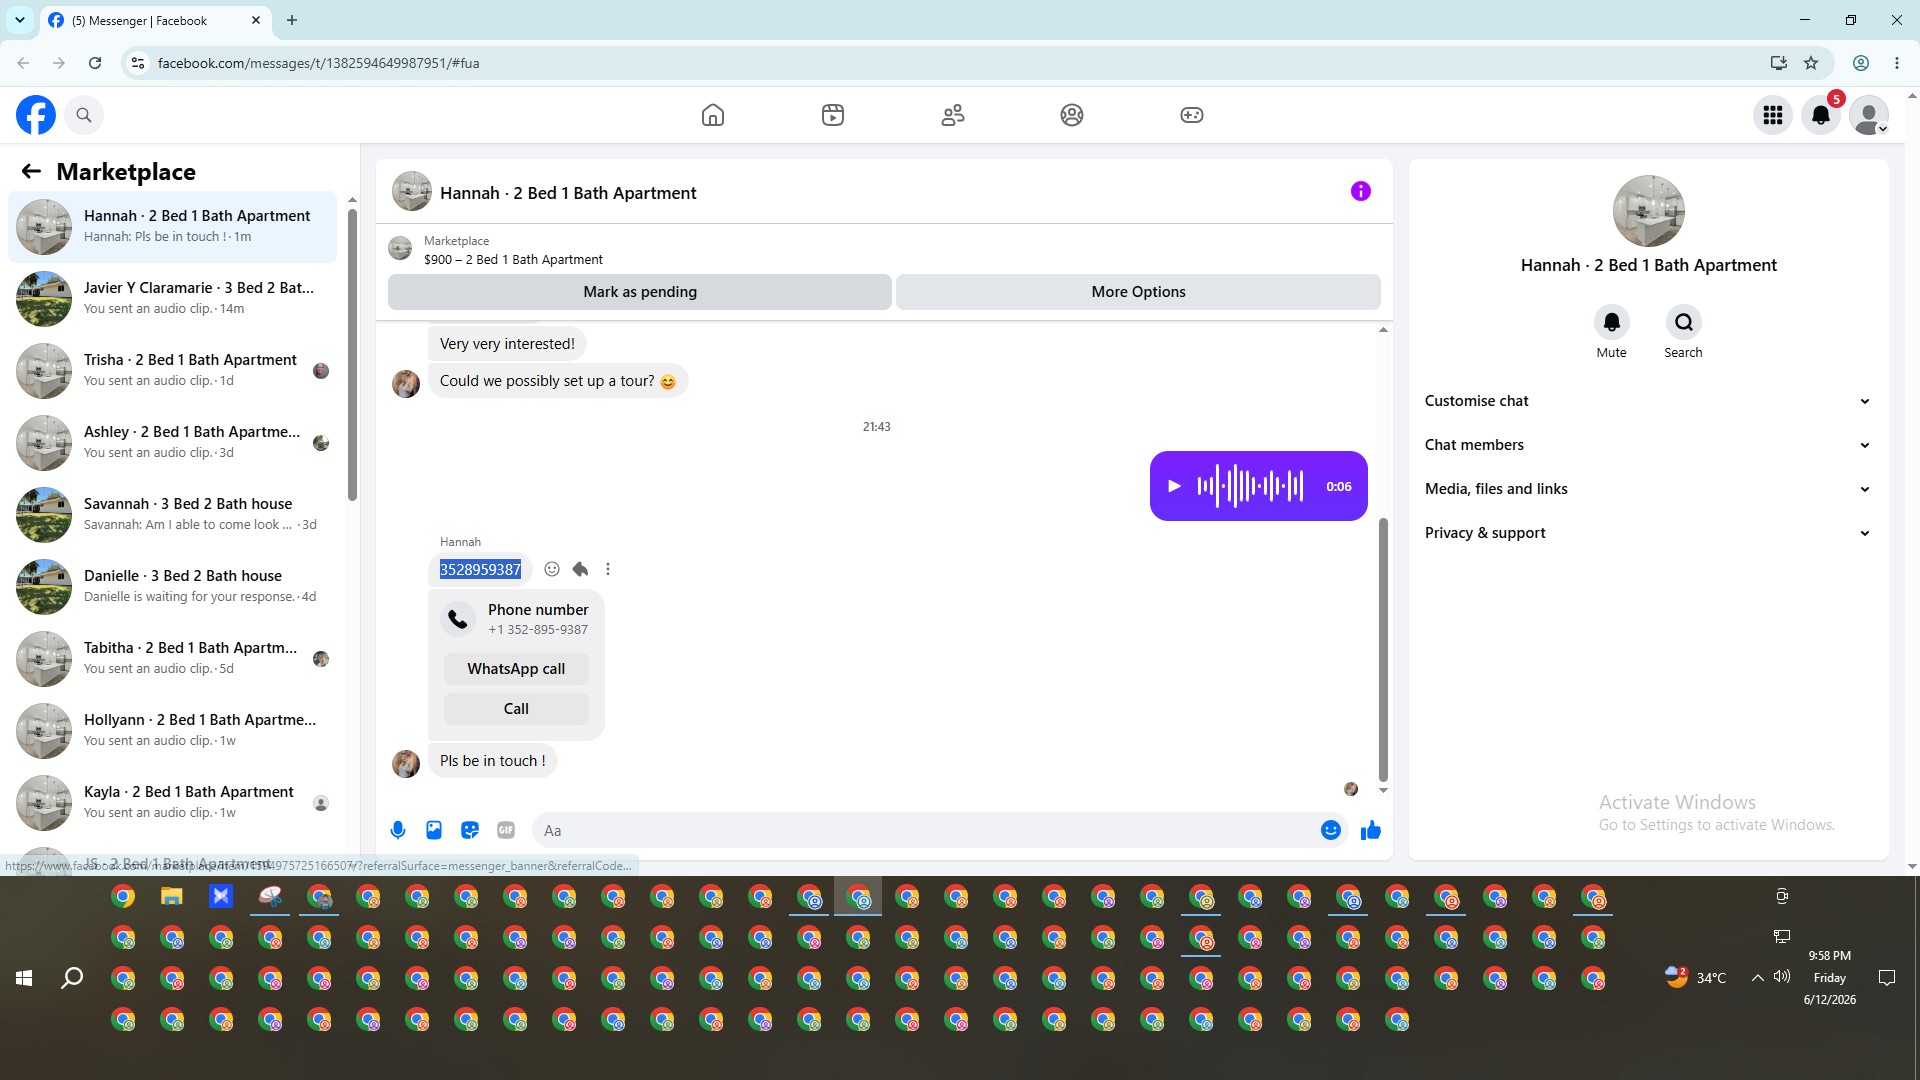1920x1080 pixels.
Task: Click the Pls be in touch ! message
Action: (x=492, y=761)
